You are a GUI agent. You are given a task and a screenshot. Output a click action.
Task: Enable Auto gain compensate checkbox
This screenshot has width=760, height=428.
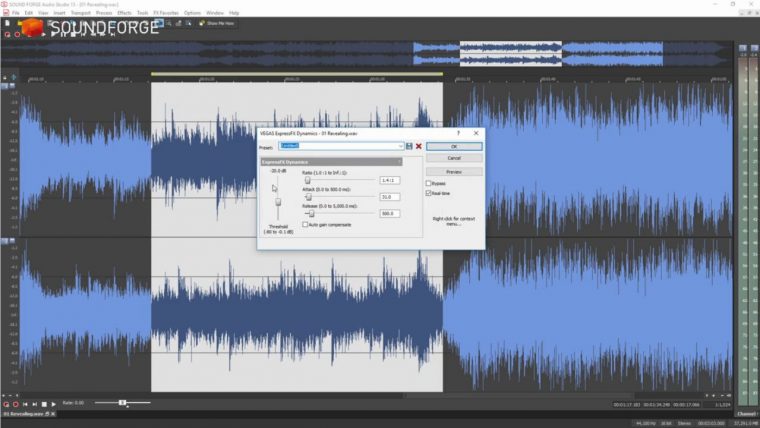click(305, 224)
